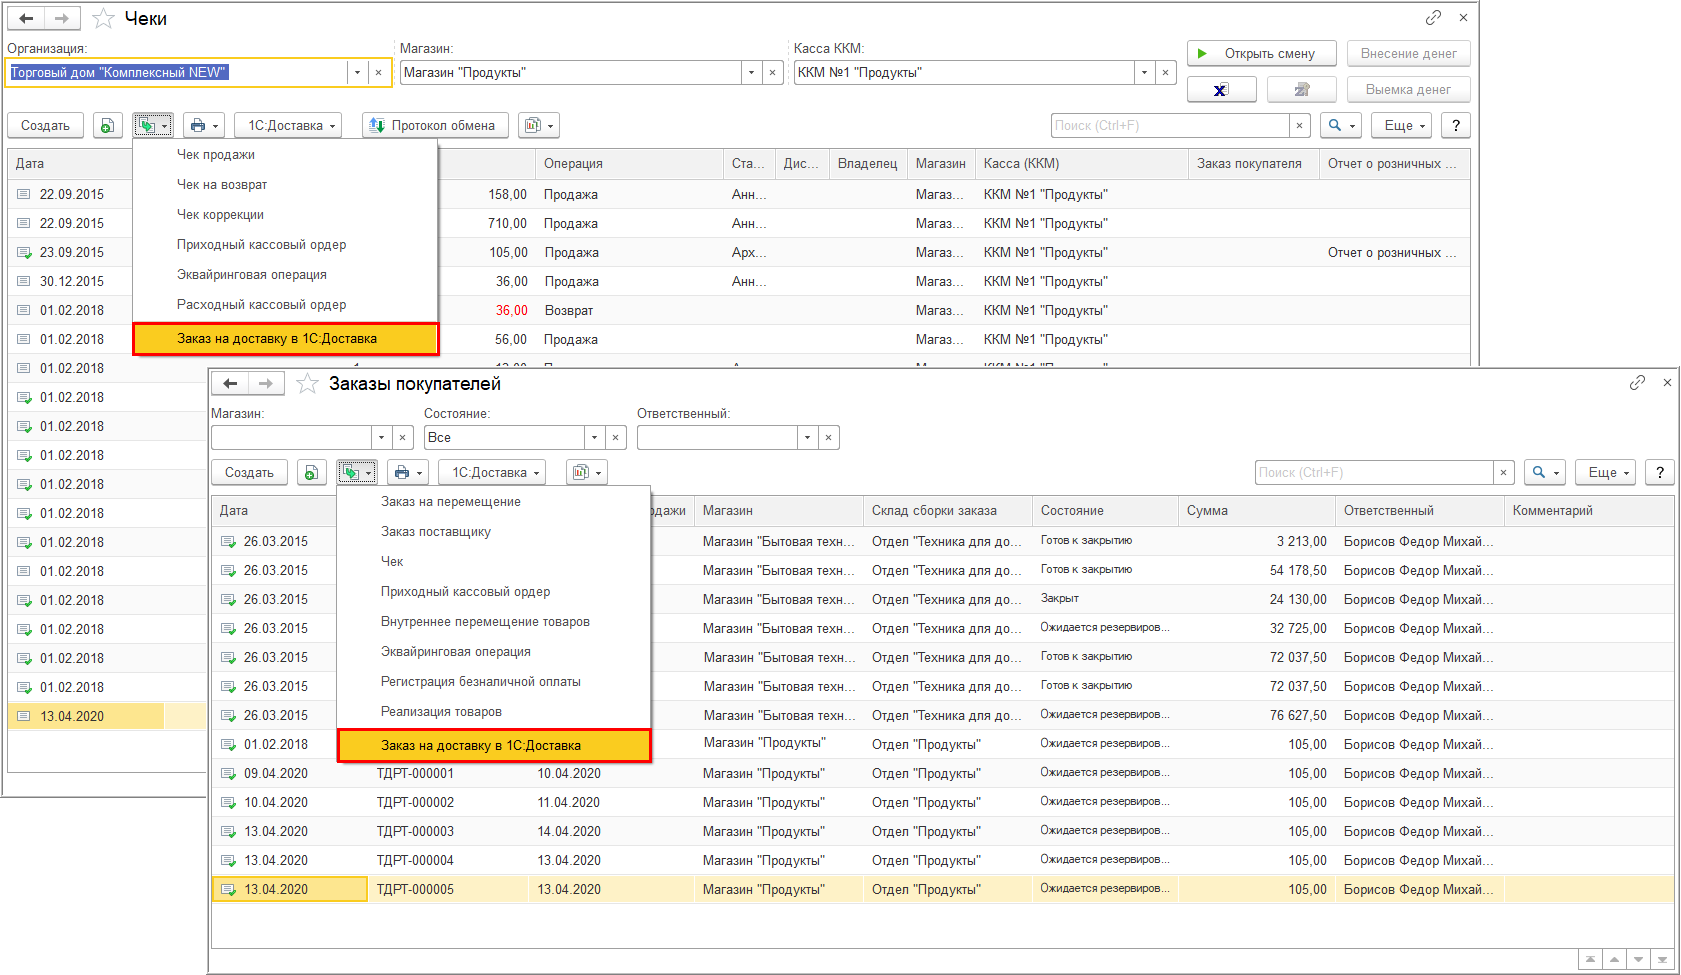Image resolution: width=1681 pixels, height=975 pixels.
Task: Clear the Чеки search field
Action: tap(1299, 125)
